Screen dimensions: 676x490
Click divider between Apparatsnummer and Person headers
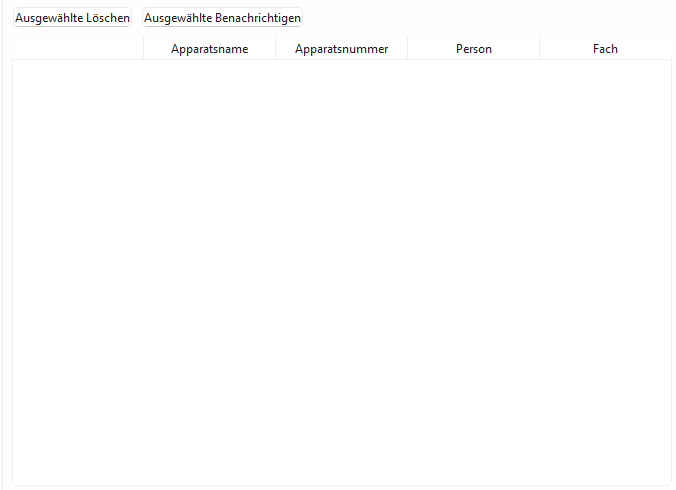[407, 48]
